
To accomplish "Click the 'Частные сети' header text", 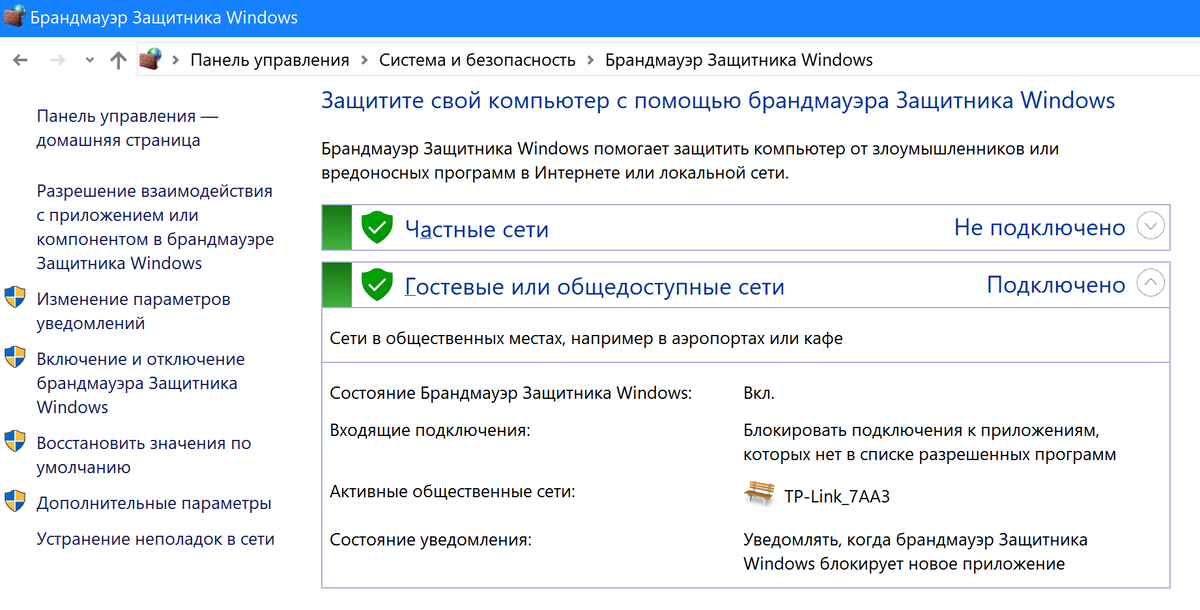I will [x=477, y=229].
